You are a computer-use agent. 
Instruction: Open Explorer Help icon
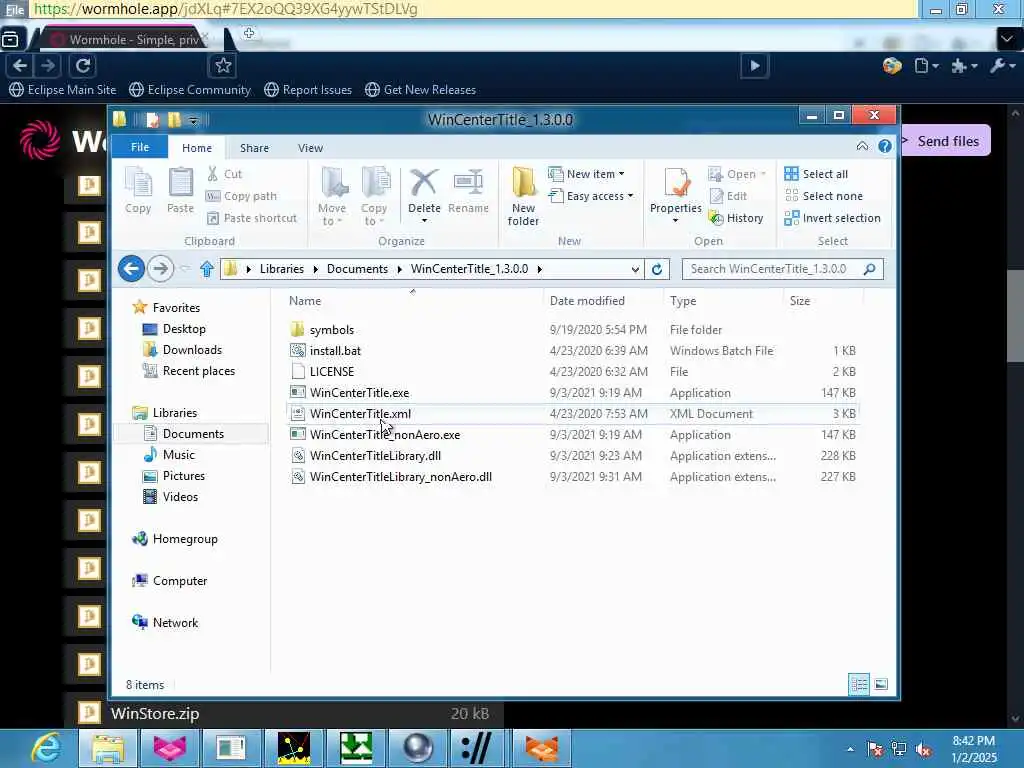tap(885, 146)
